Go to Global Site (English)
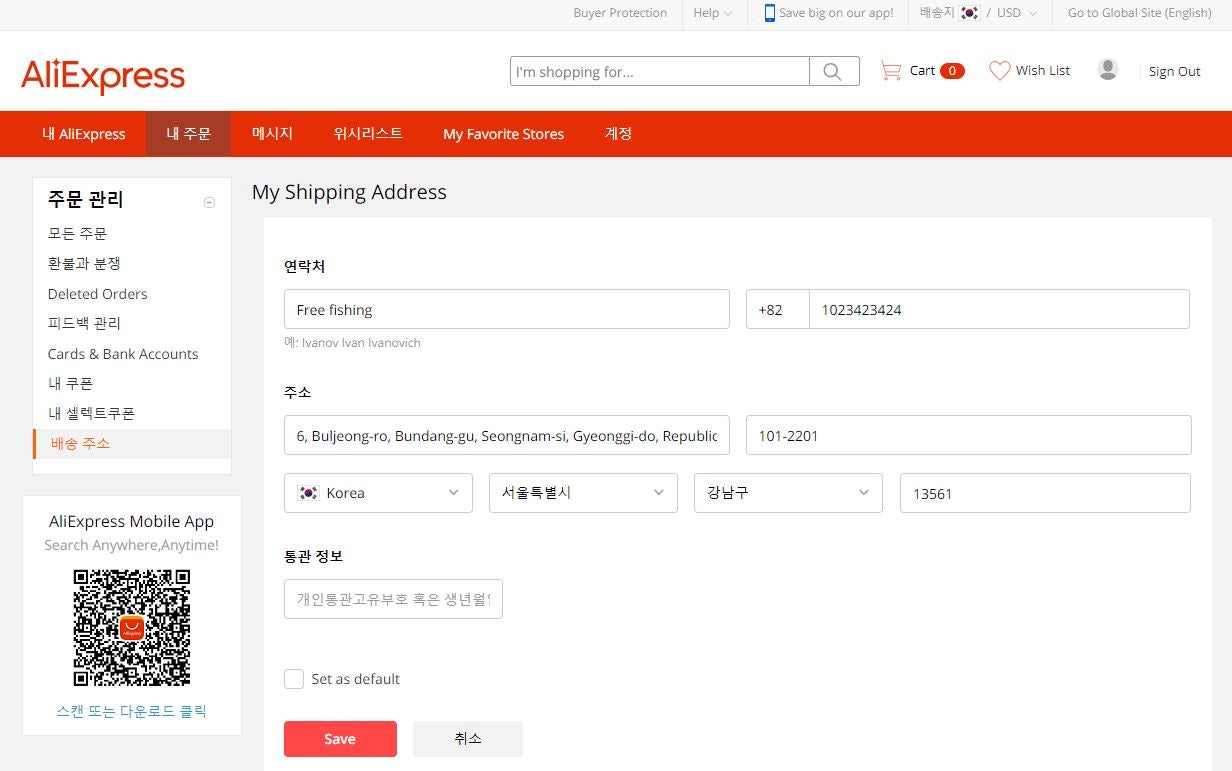1232x771 pixels. click(1139, 13)
